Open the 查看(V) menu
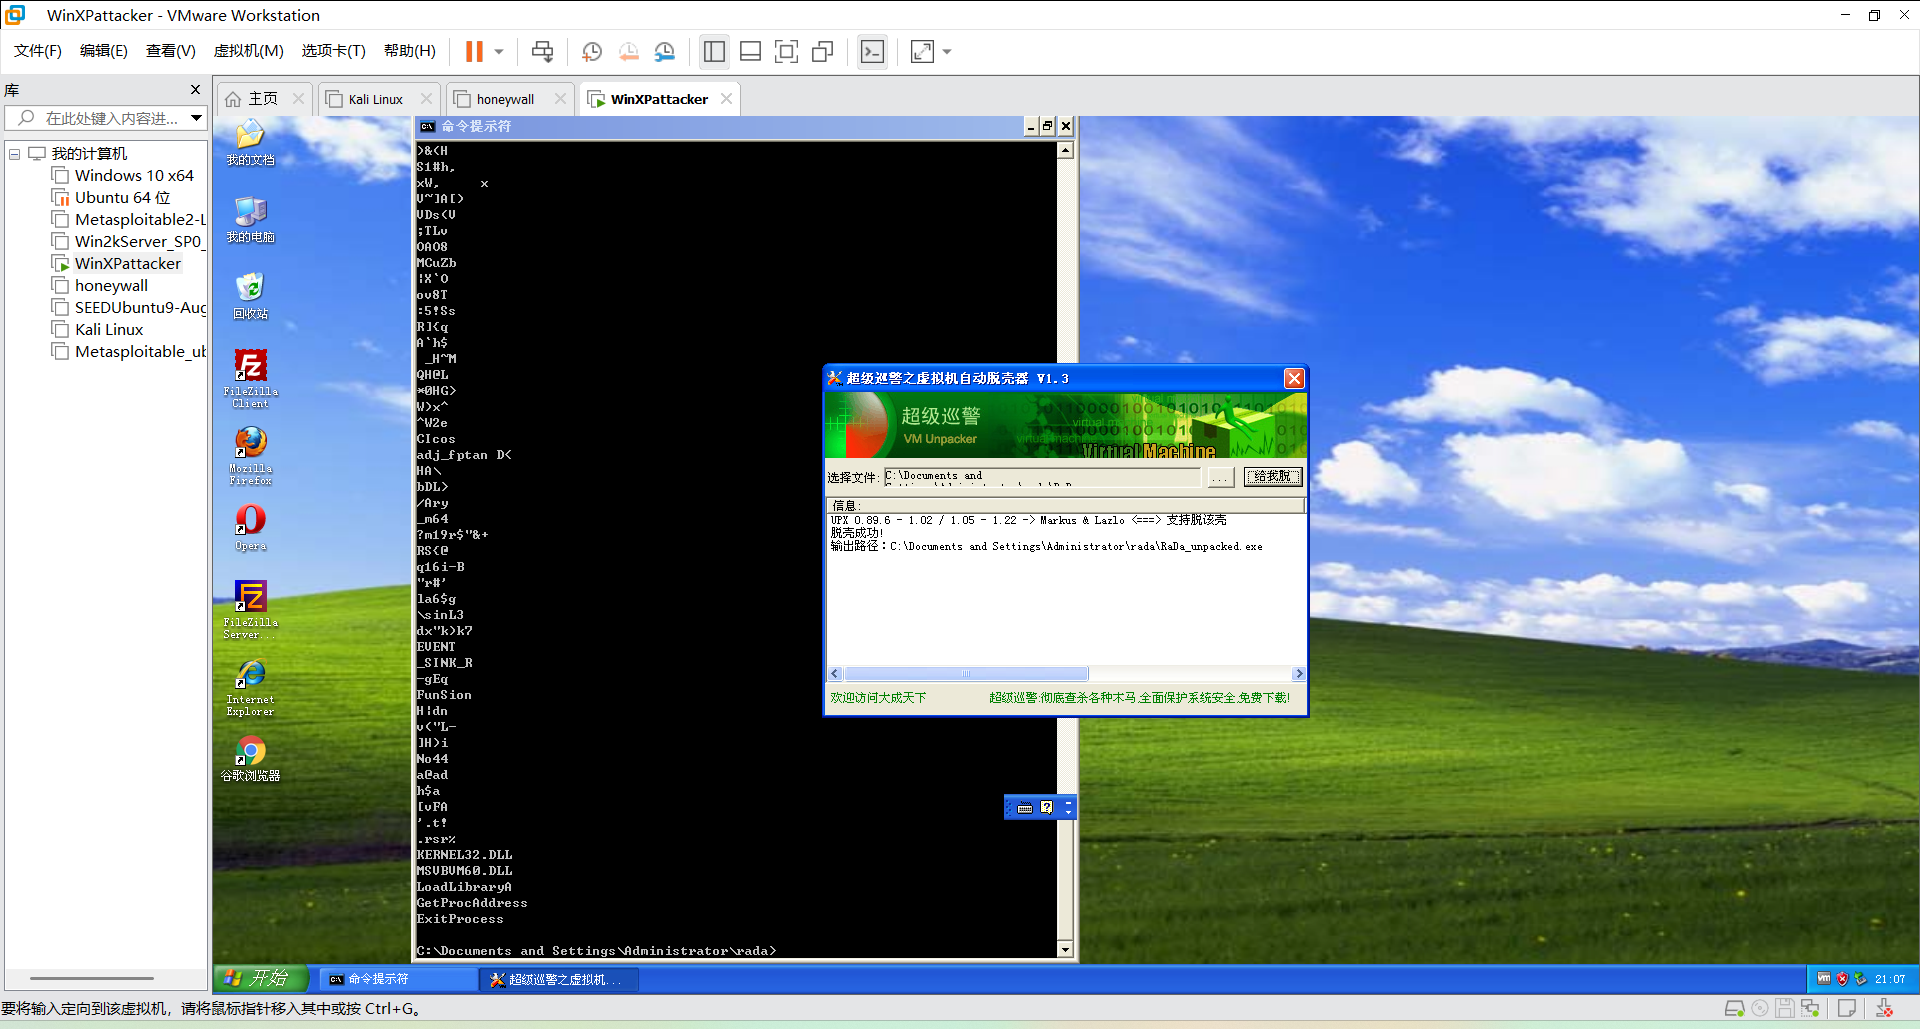1920x1029 pixels. 171,51
